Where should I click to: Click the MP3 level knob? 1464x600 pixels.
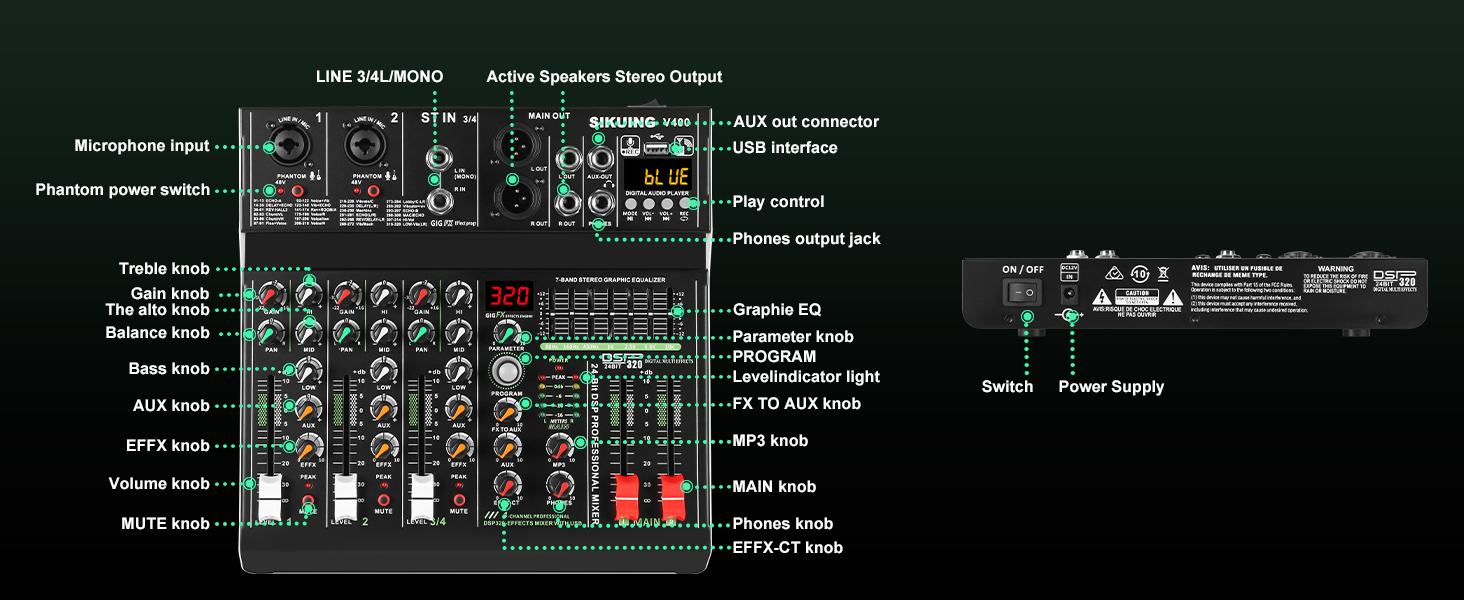pos(560,447)
